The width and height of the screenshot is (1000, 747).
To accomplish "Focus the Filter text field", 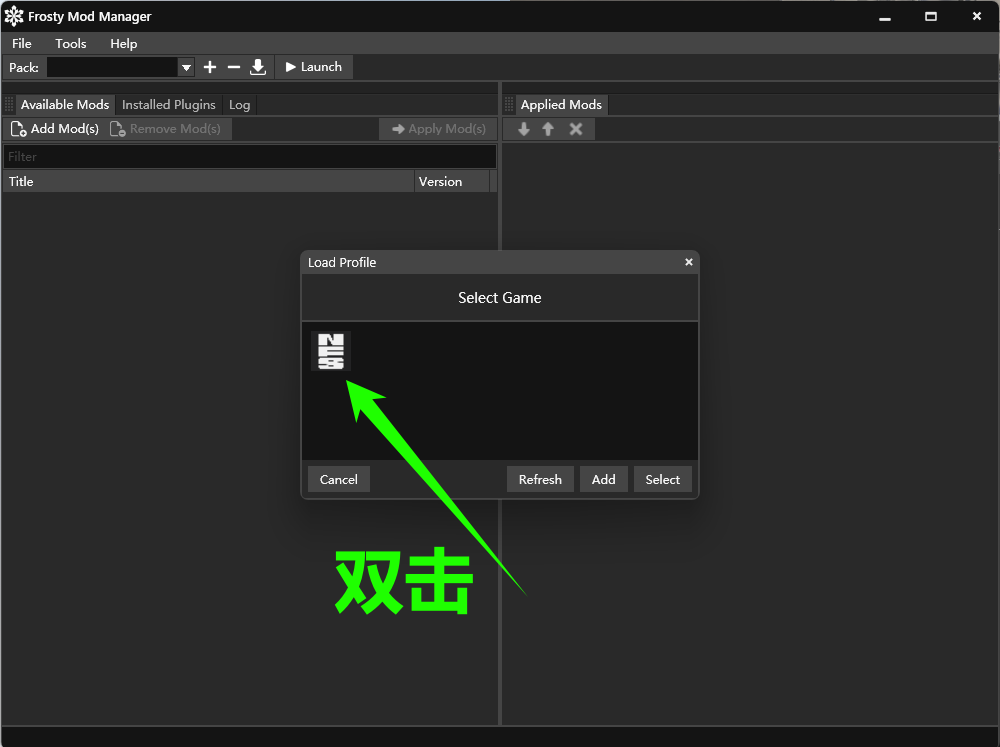I will [x=250, y=157].
